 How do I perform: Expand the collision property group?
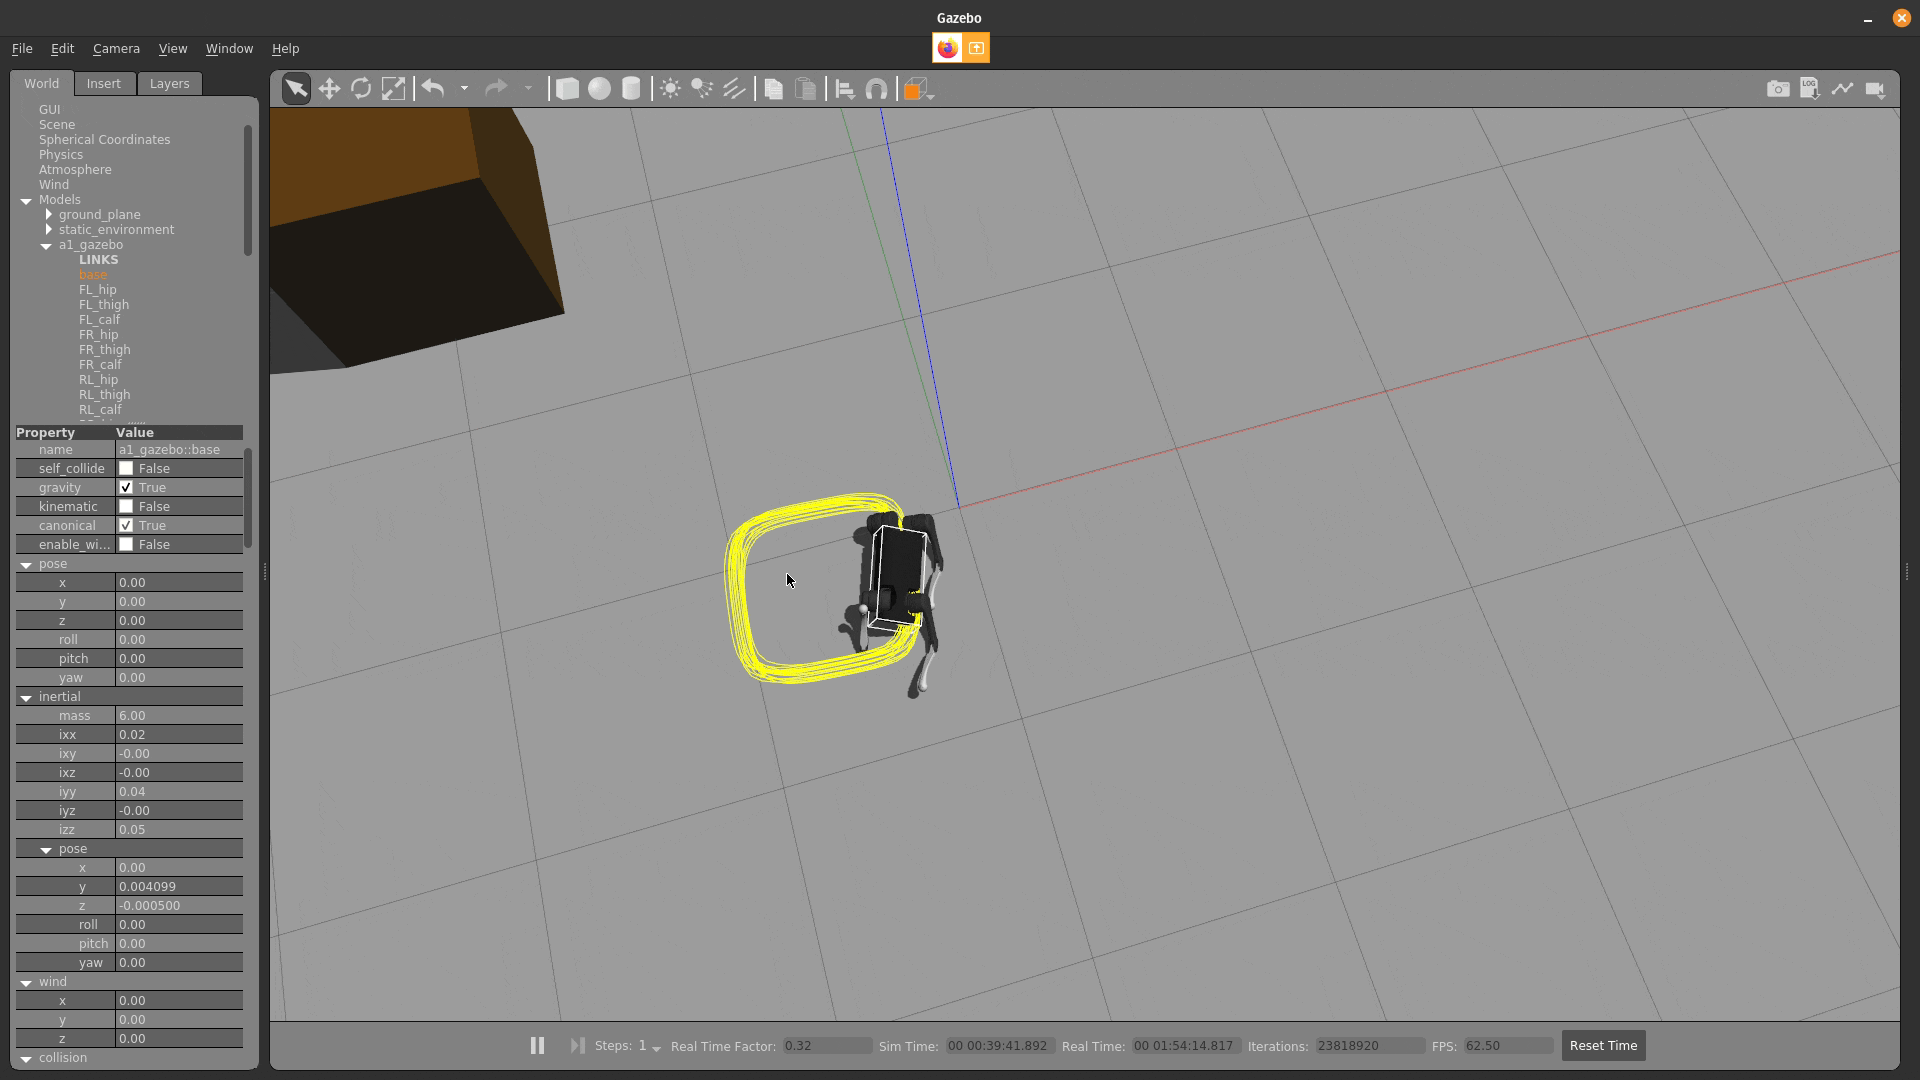[26, 1058]
